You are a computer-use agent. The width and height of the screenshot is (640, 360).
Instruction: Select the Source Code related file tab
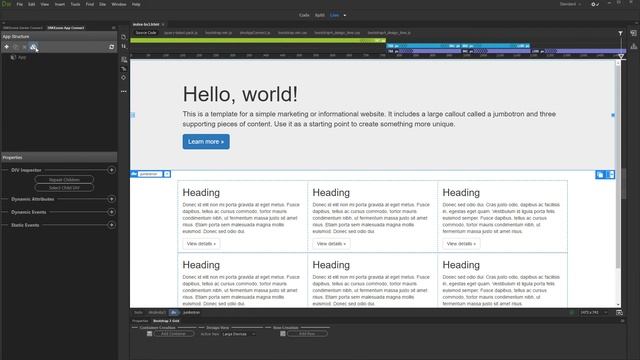(146, 33)
